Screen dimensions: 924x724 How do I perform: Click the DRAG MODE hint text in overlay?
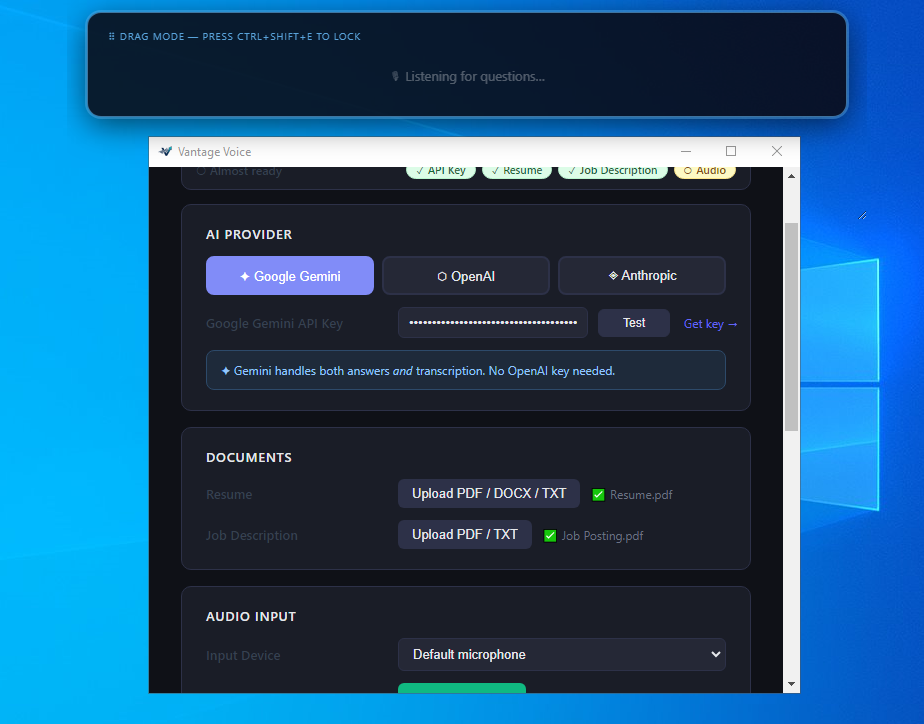coord(240,37)
